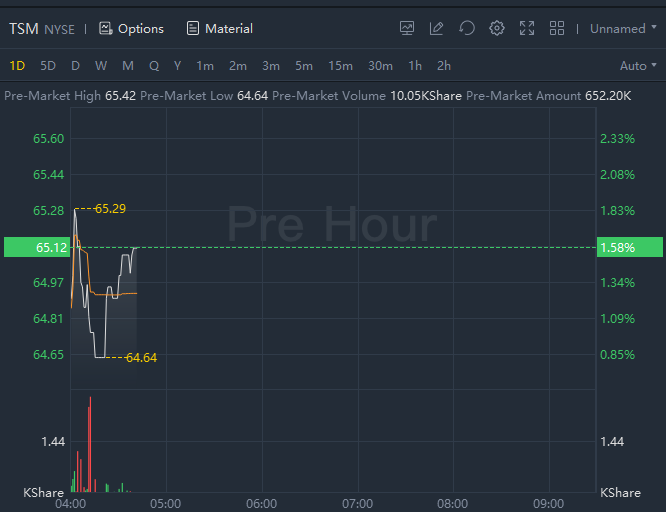Select the 1D timeframe tab
Screen dimensions: 666x512
click(x=17, y=66)
